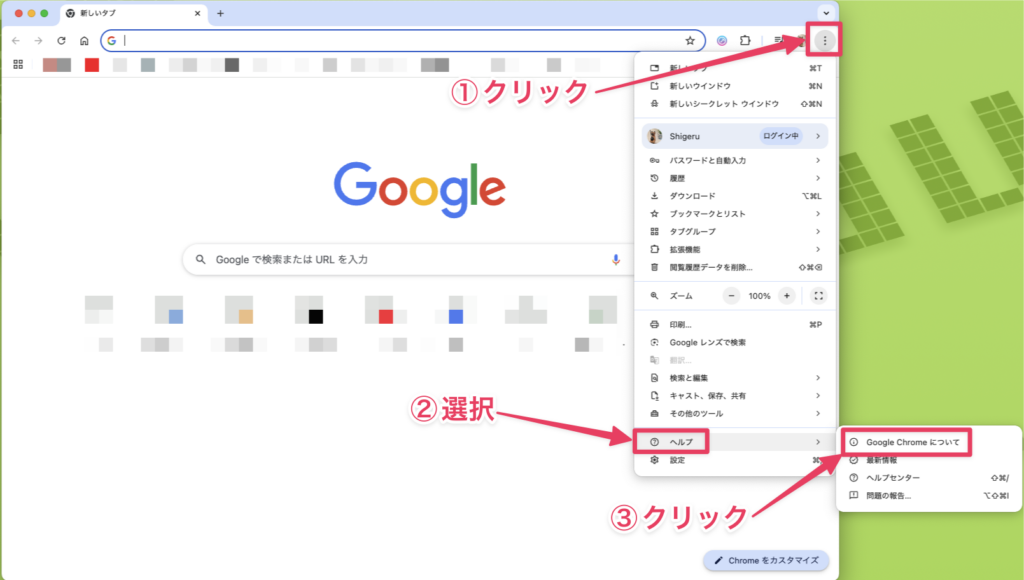Click the 100% zoom value
This screenshot has width=1024, height=580.
[760, 296]
